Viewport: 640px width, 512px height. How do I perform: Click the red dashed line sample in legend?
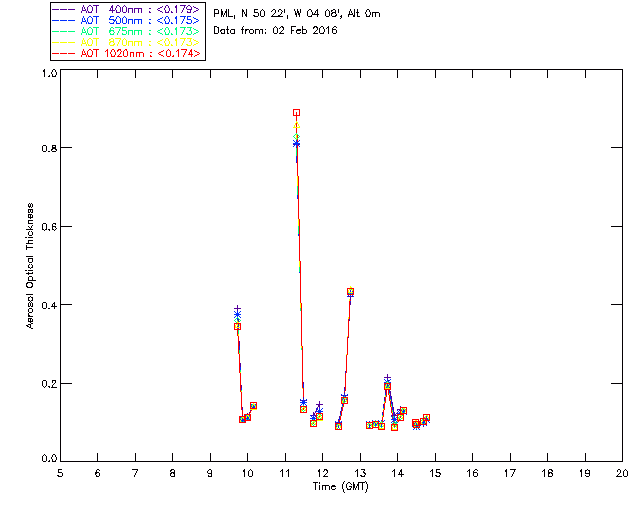pyautogui.click(x=64, y=53)
